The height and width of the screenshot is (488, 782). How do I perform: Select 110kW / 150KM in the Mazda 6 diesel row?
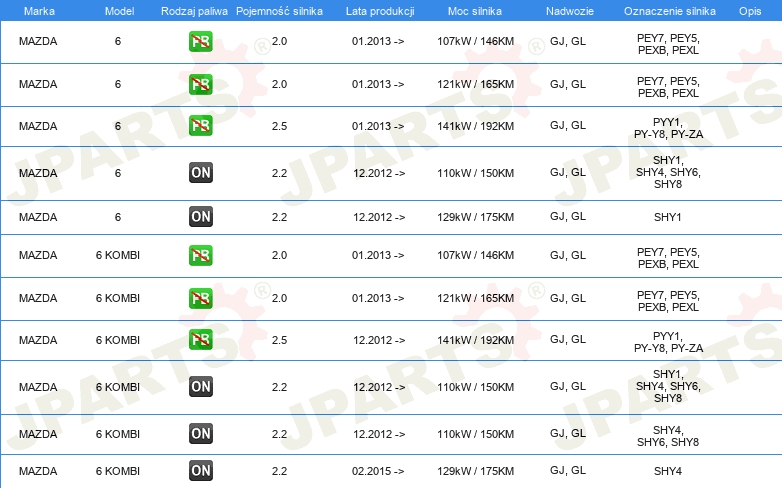click(x=475, y=173)
